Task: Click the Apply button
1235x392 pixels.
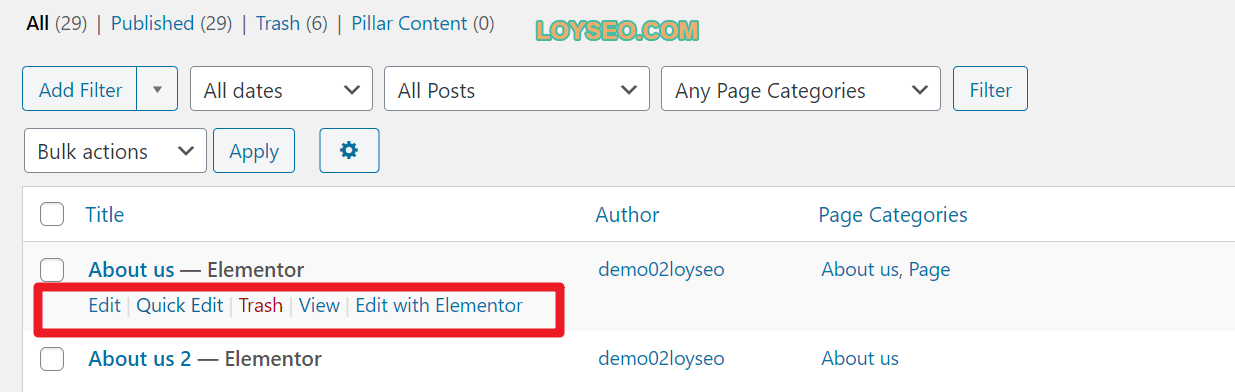Action: [x=254, y=151]
